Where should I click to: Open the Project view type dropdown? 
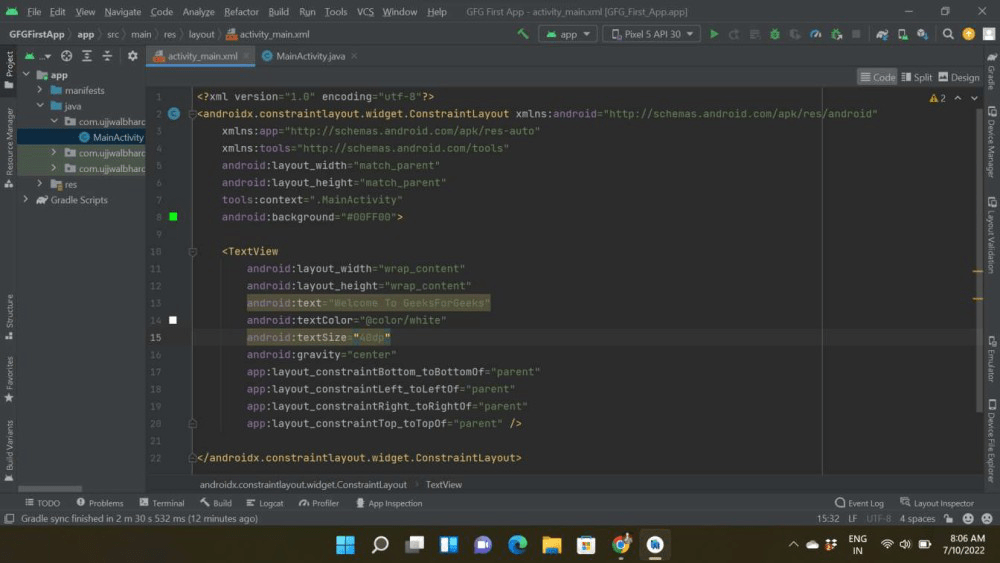36,56
